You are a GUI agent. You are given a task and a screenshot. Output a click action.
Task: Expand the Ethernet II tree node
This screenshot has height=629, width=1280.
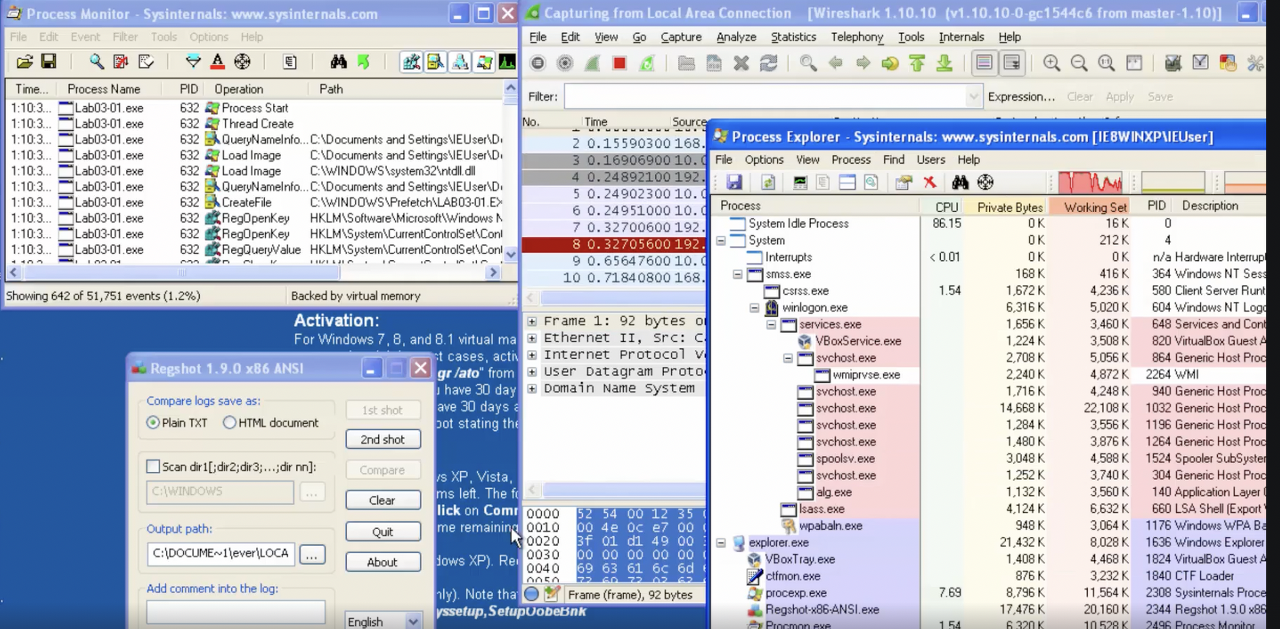click(x=532, y=338)
